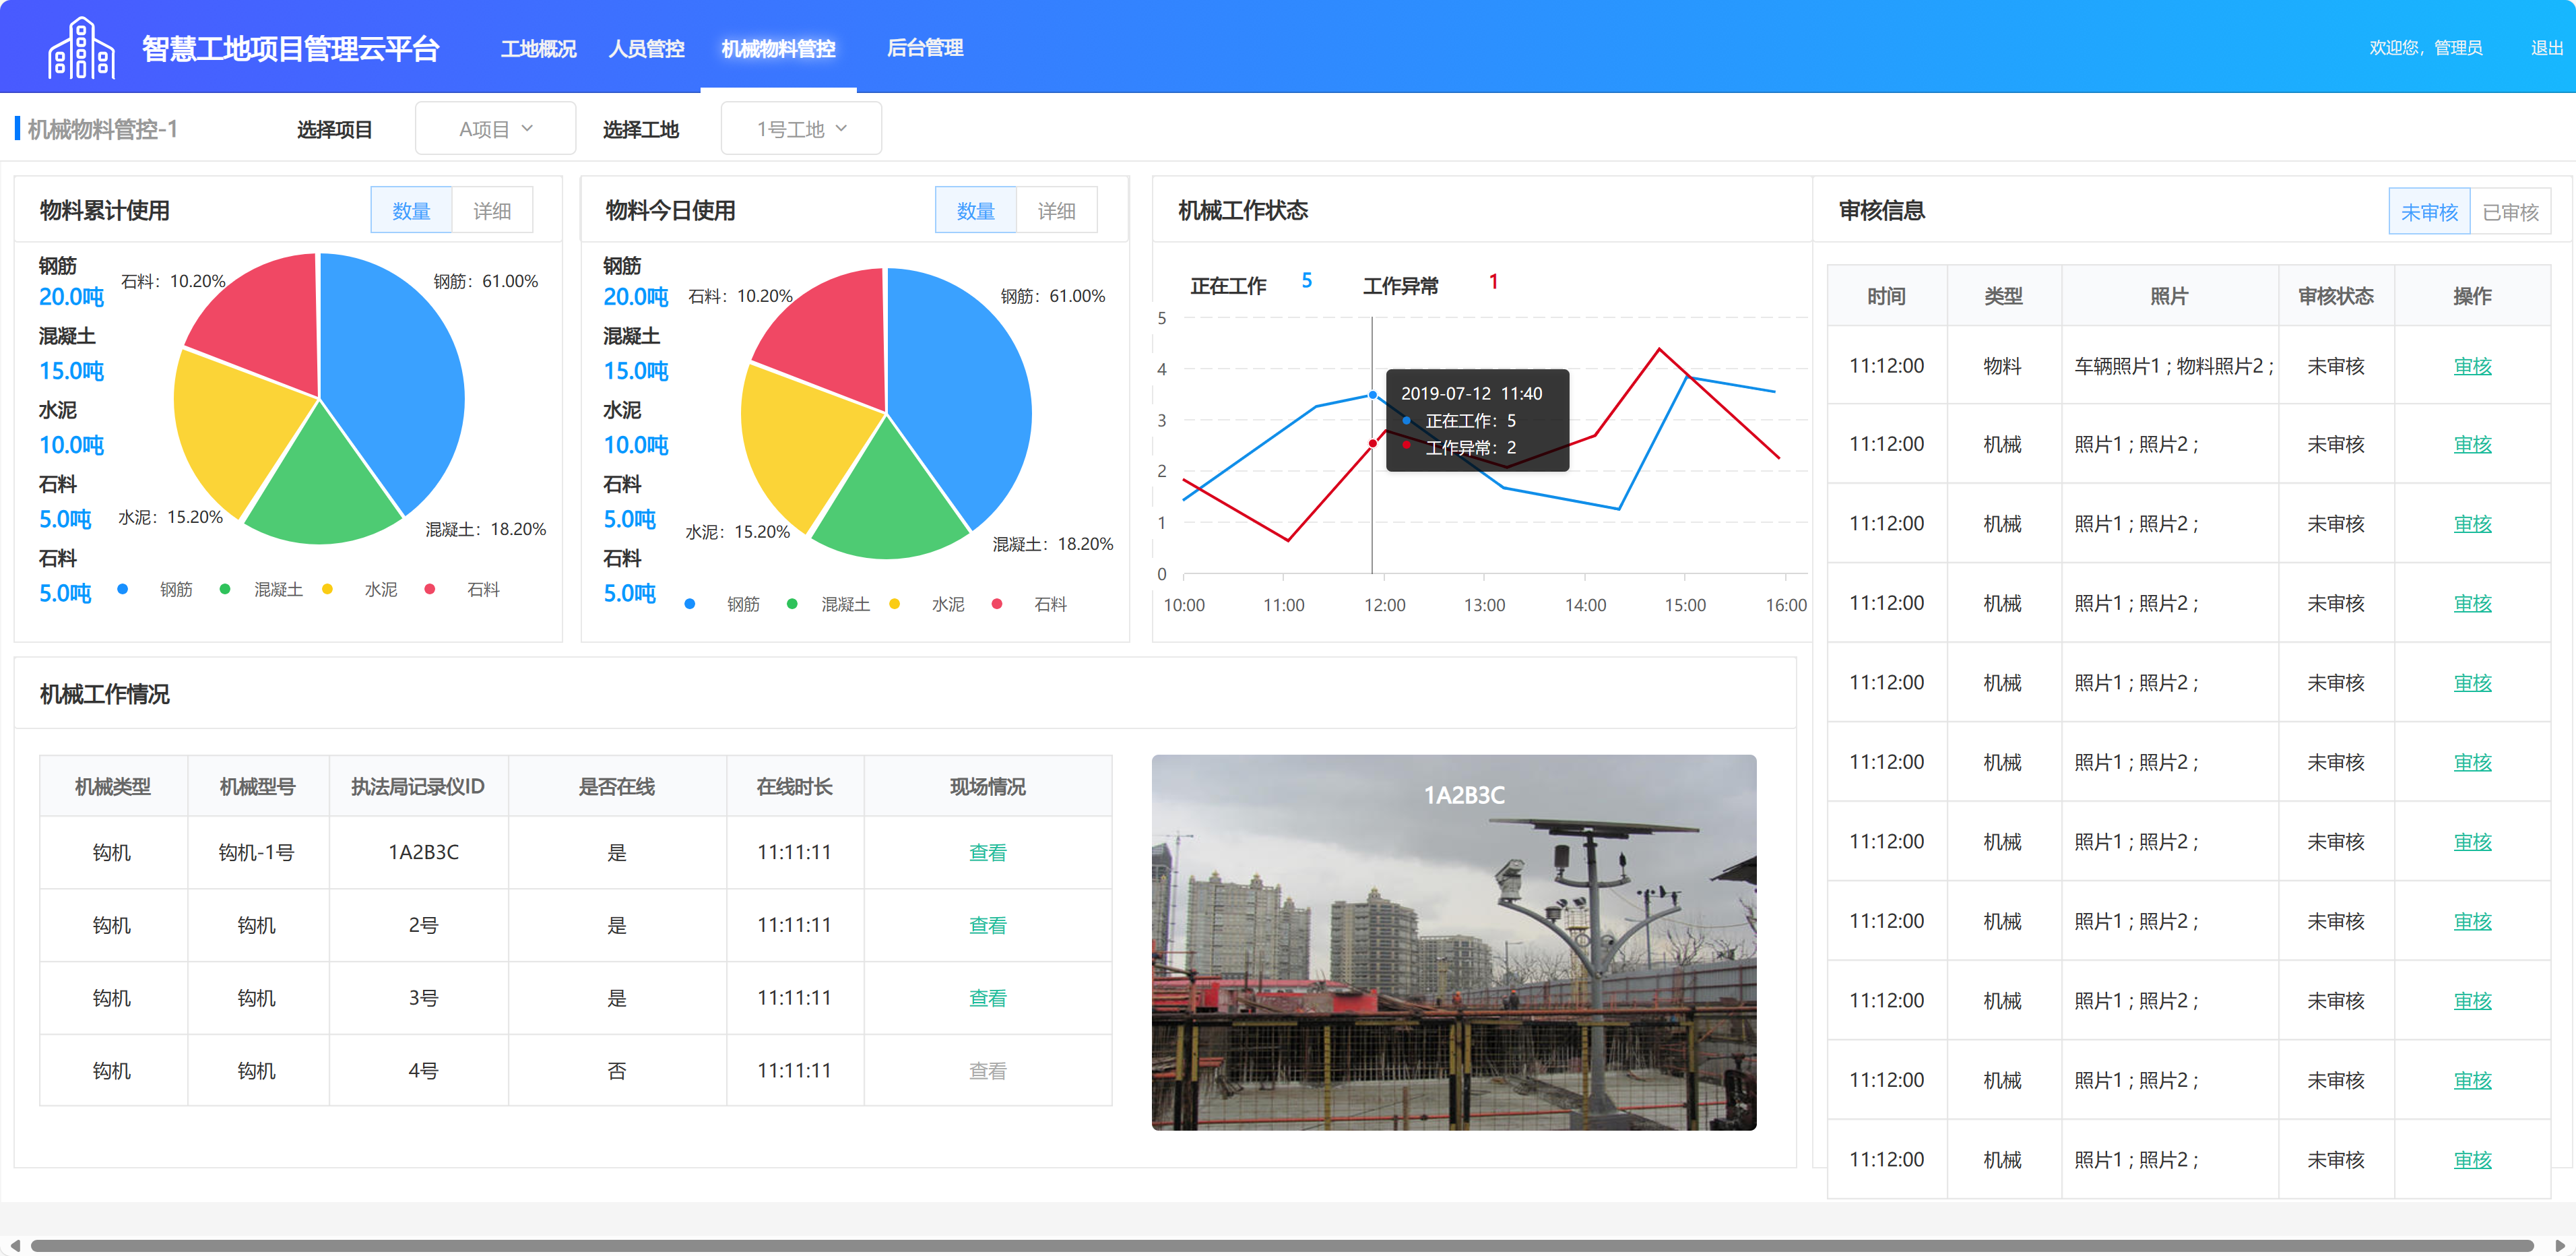Switch to 已审核 tab in 审核信息

tap(2510, 211)
